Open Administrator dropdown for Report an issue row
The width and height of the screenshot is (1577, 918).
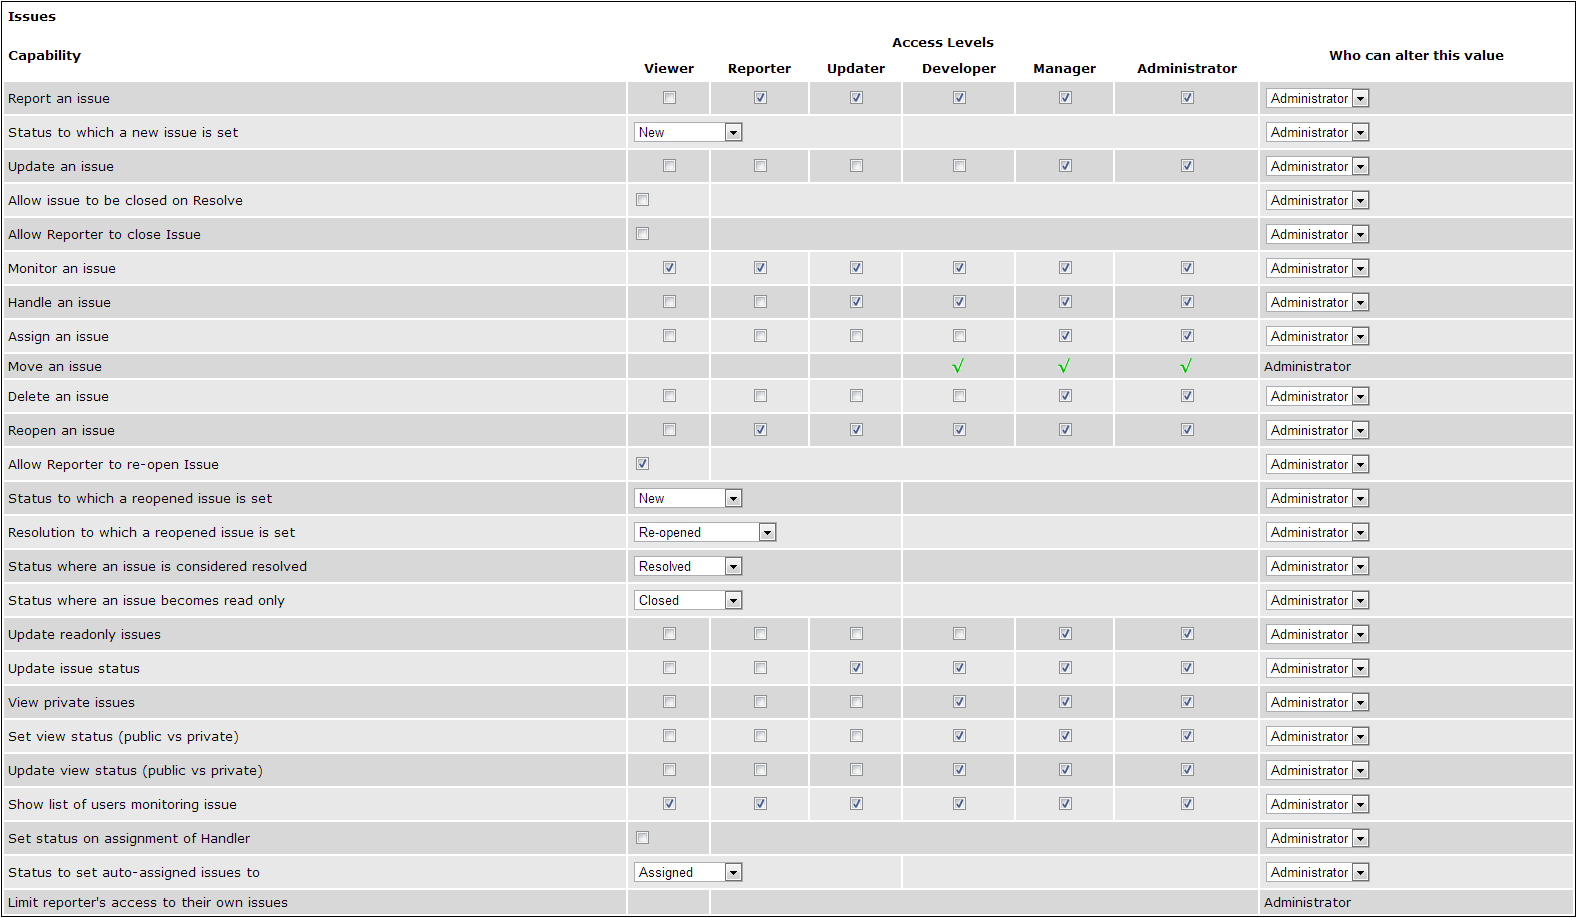point(1317,98)
